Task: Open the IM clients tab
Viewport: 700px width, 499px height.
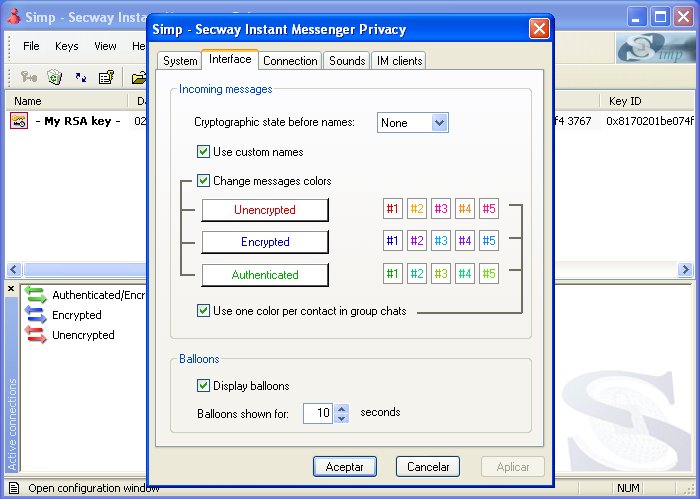Action: click(x=399, y=61)
